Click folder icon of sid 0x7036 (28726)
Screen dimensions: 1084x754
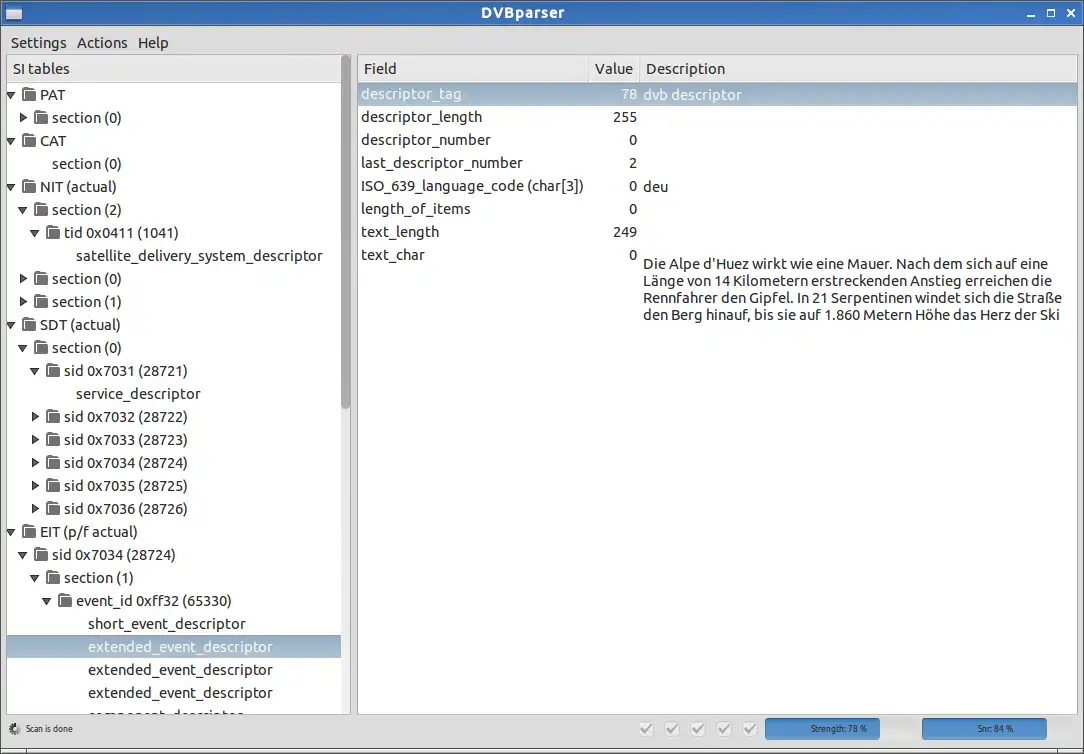click(53, 509)
